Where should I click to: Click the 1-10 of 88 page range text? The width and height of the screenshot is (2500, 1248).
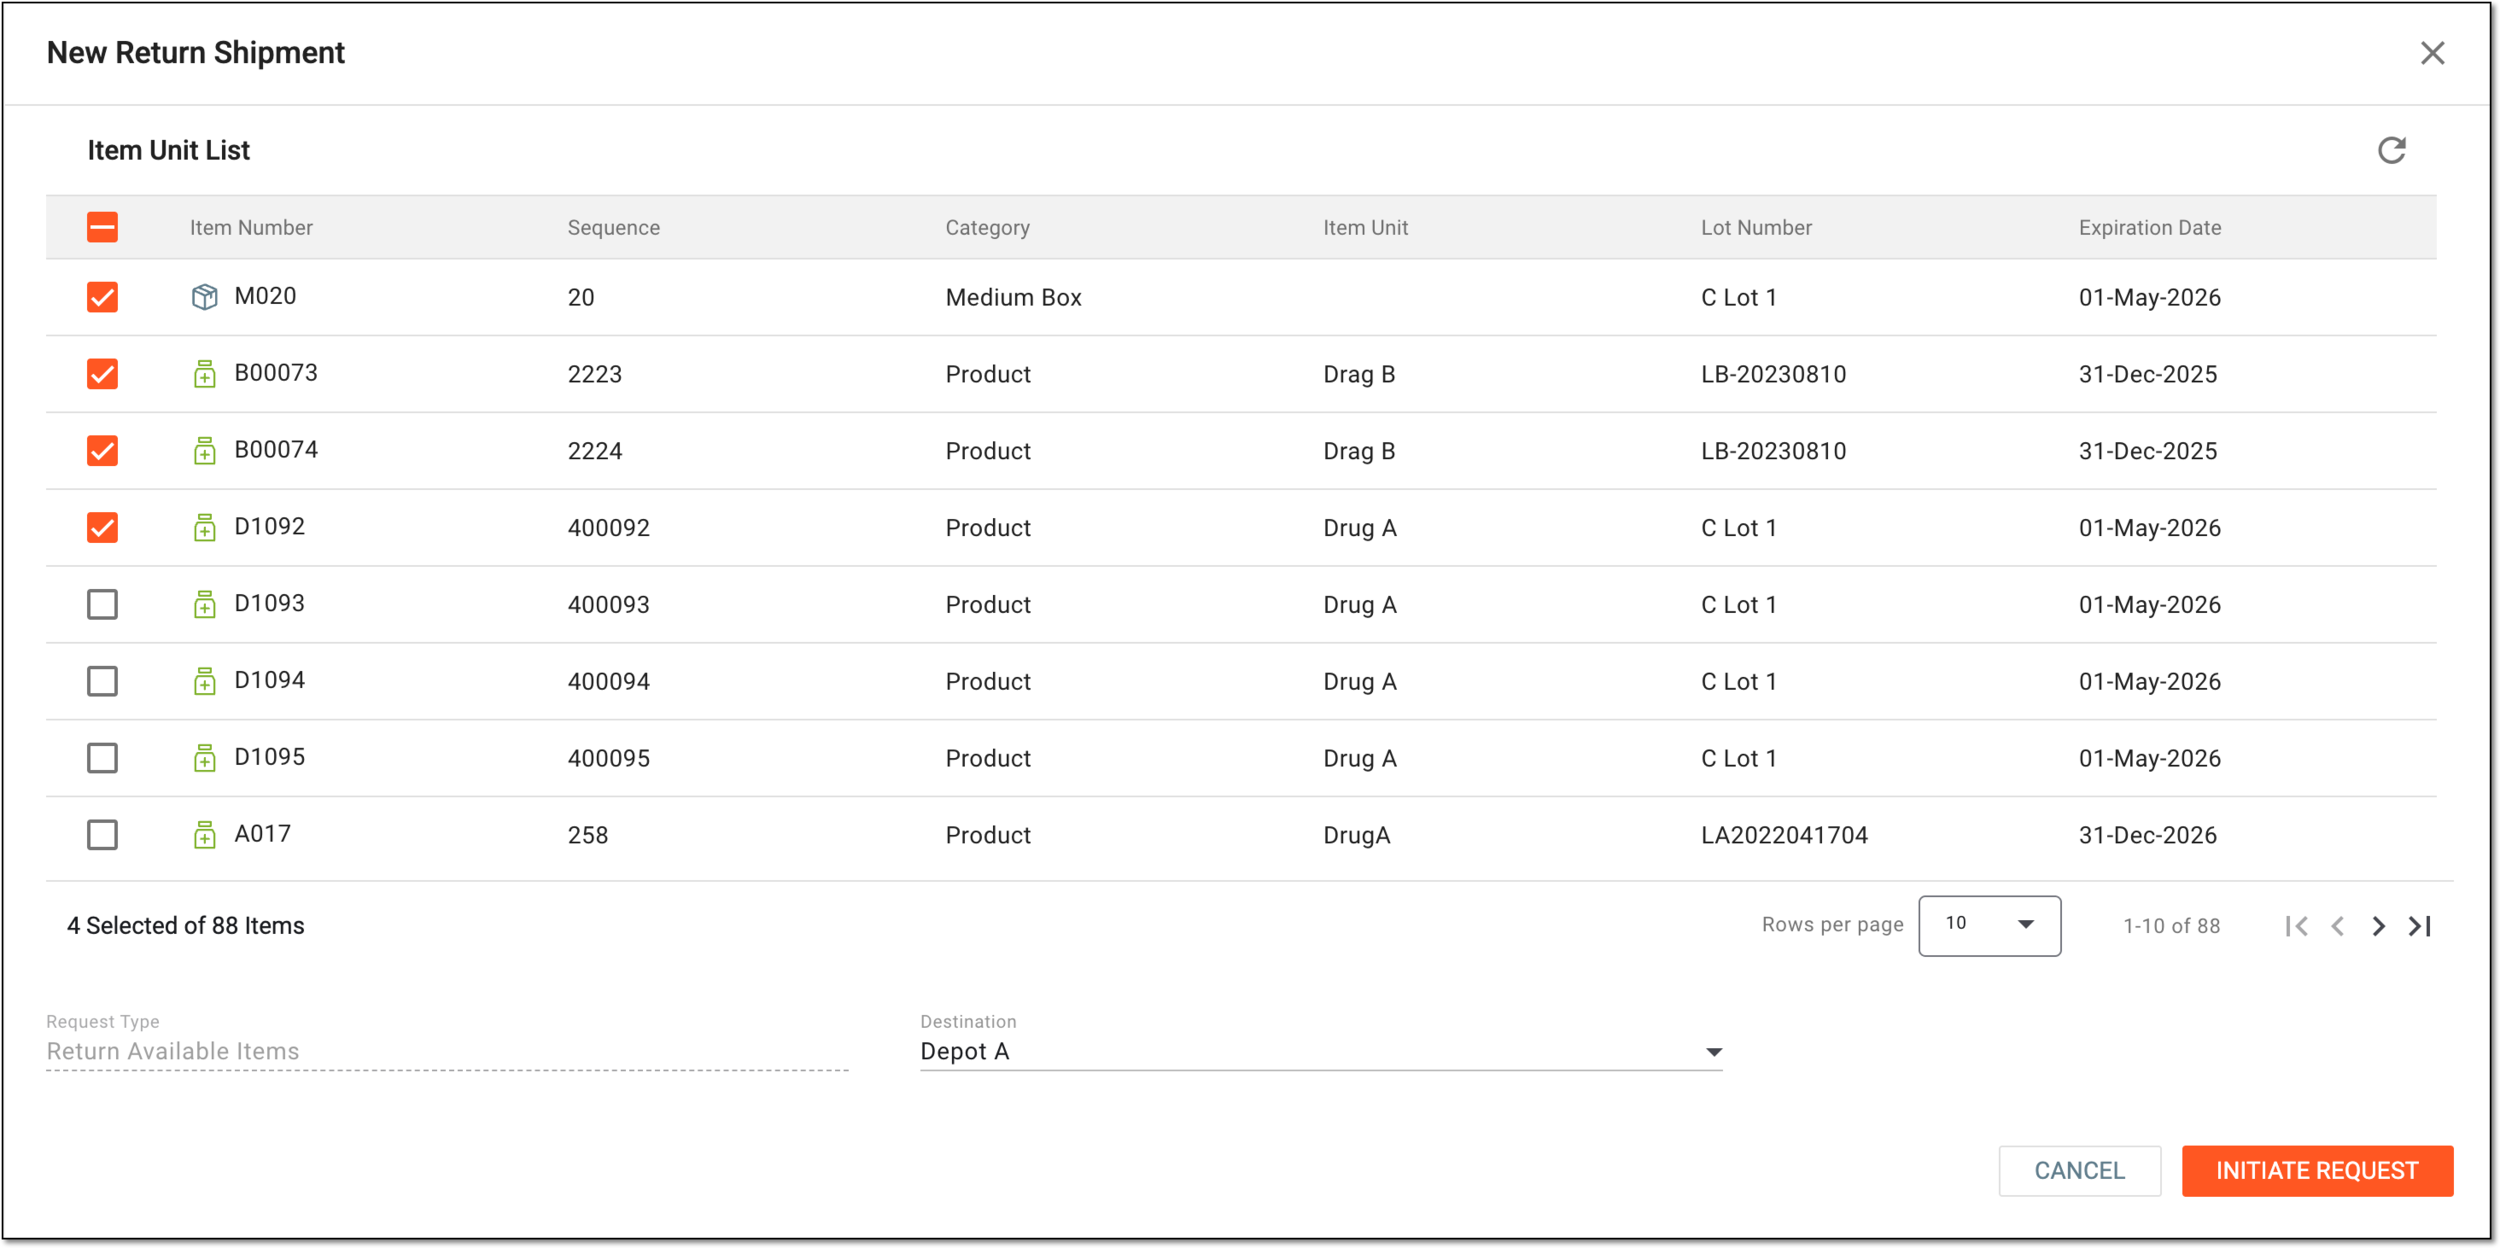[x=2171, y=926]
